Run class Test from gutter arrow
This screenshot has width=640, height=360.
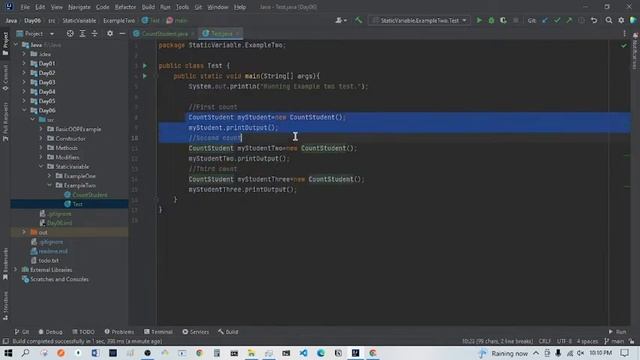point(144,65)
